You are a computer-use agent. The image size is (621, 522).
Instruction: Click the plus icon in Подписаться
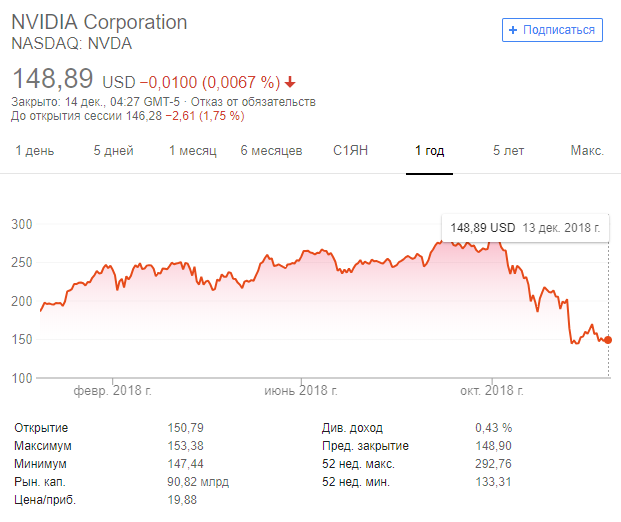(514, 30)
